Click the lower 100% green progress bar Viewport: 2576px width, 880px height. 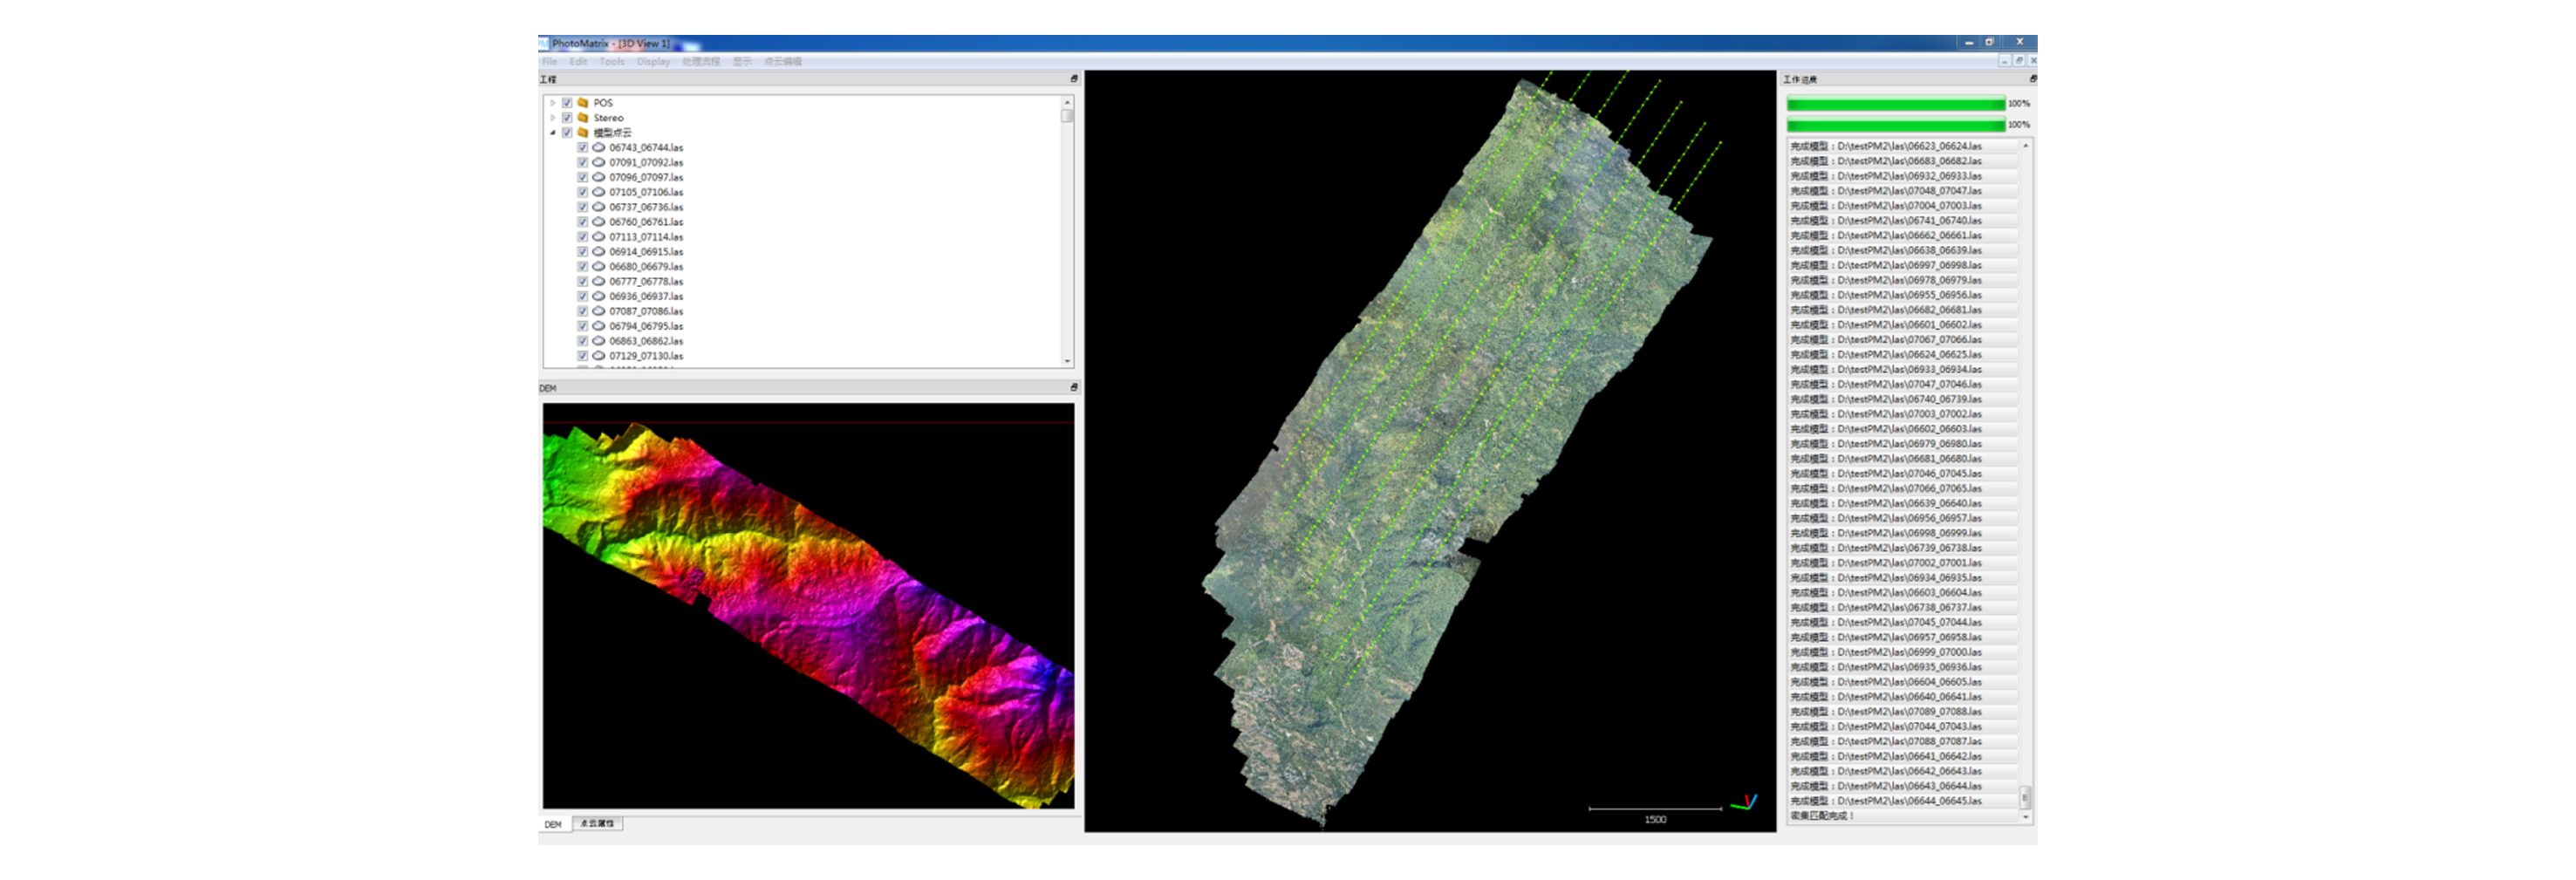point(1896,125)
